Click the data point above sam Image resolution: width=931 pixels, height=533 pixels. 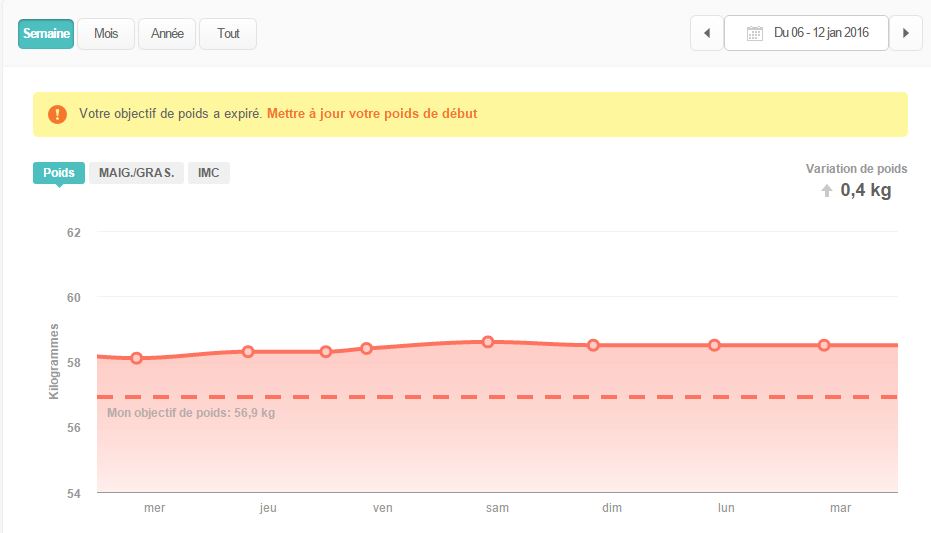coord(488,342)
